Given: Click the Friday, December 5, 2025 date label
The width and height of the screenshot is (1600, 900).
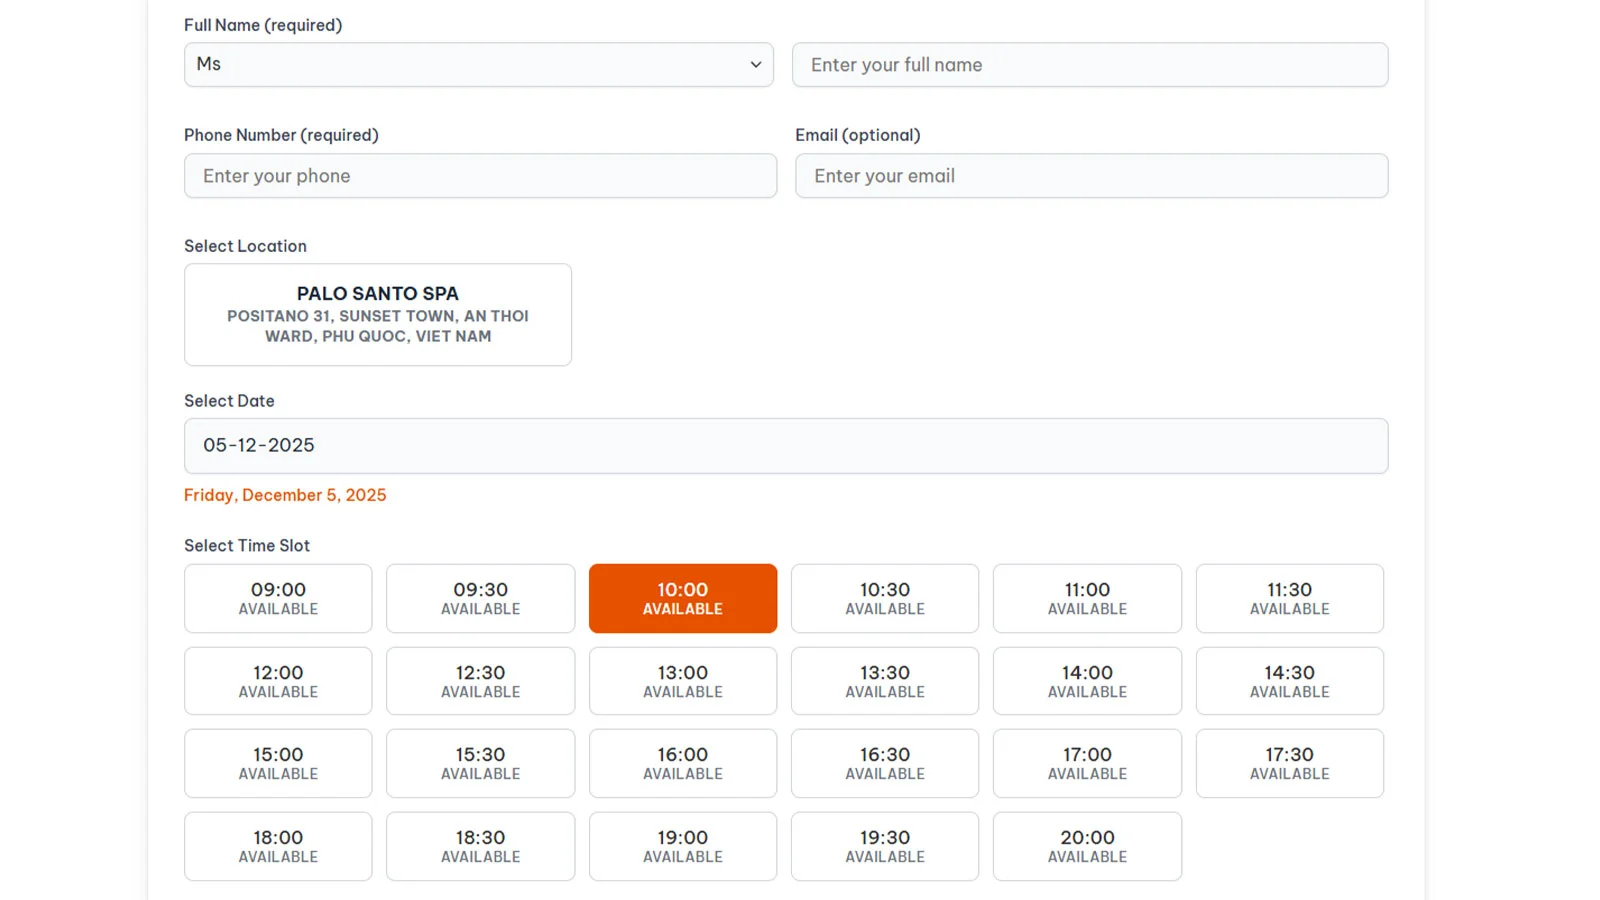Looking at the screenshot, I should pos(285,494).
